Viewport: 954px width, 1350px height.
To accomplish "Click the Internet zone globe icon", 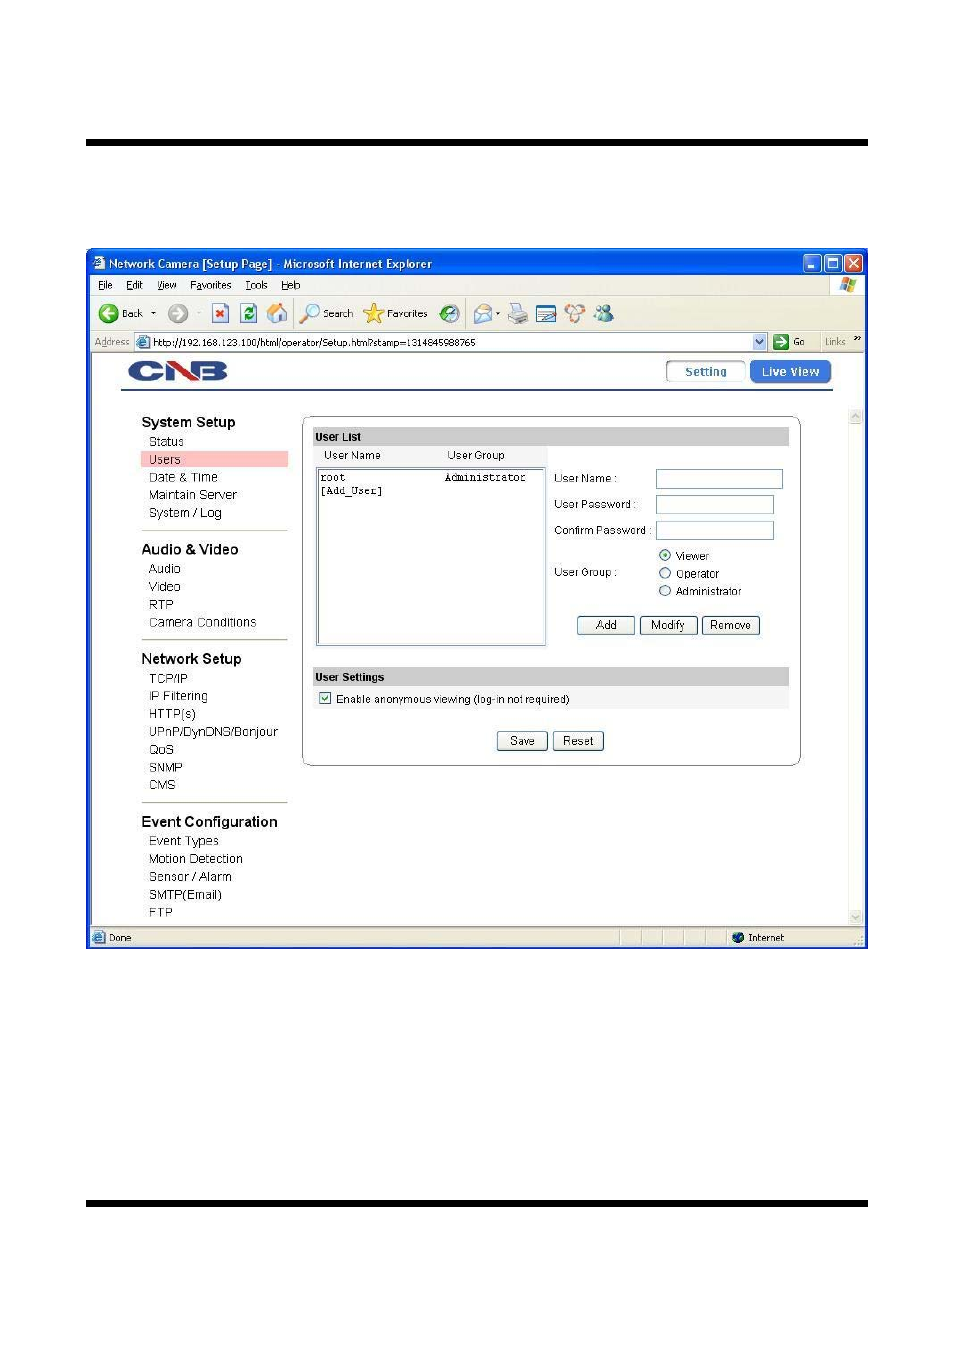I will [x=738, y=938].
